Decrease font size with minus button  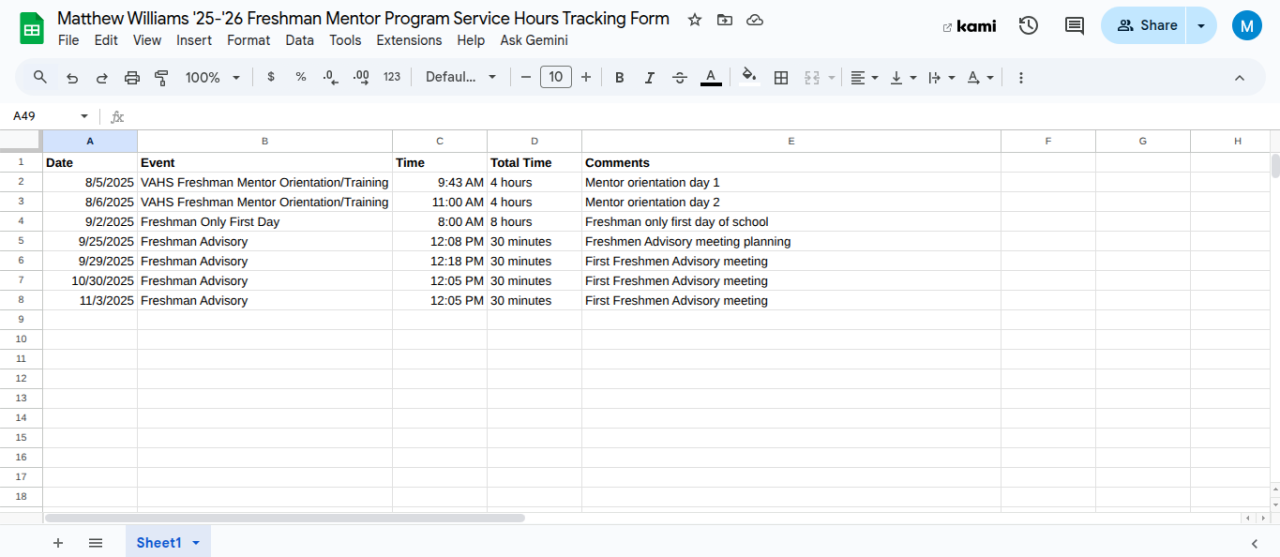[x=526, y=77]
